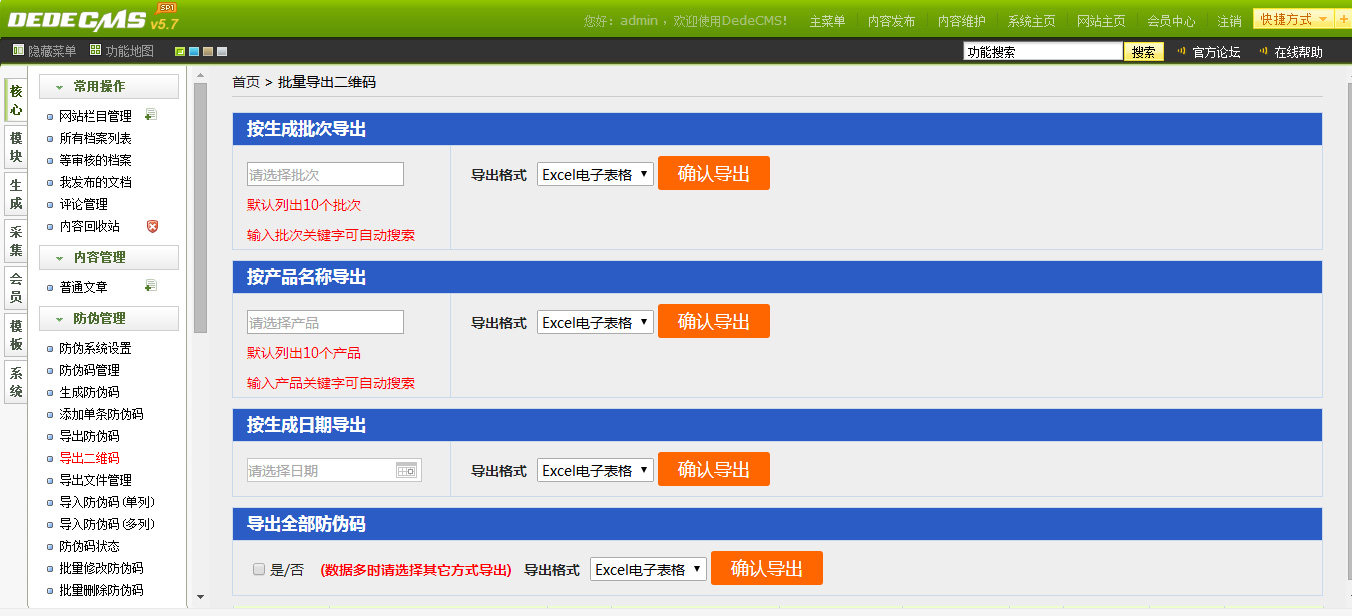Click the 首页 breadcrumb link
Viewport: 1352px width, 616px height.
click(x=246, y=82)
